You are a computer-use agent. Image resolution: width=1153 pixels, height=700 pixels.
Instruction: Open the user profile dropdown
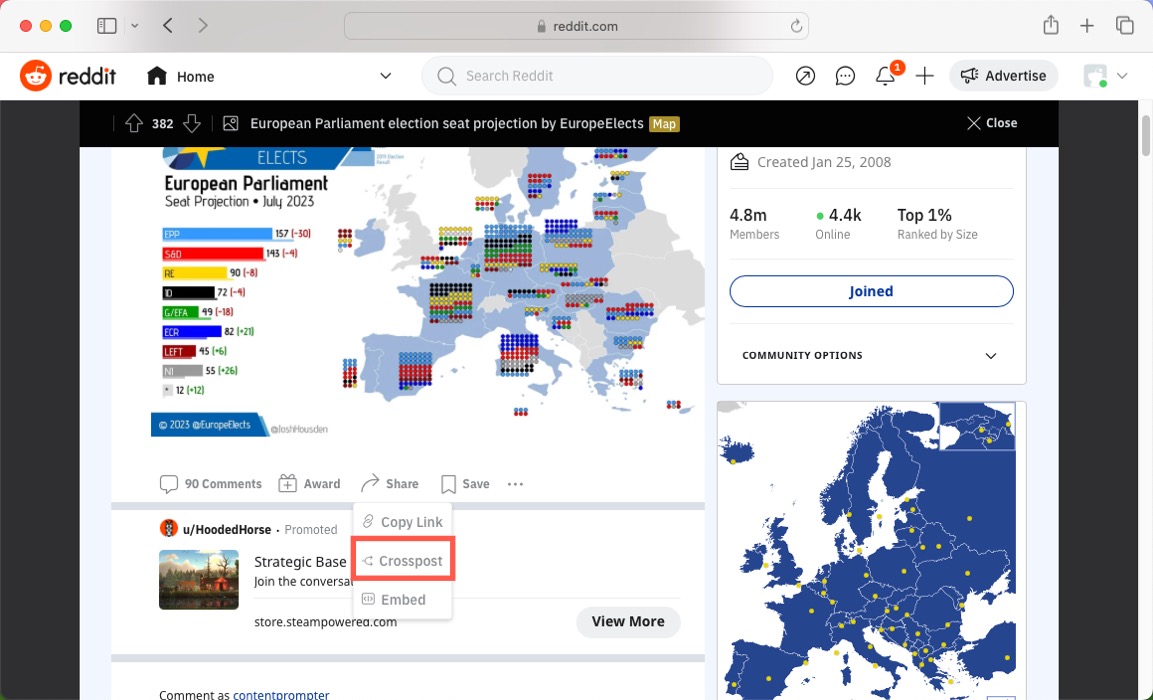1106,76
